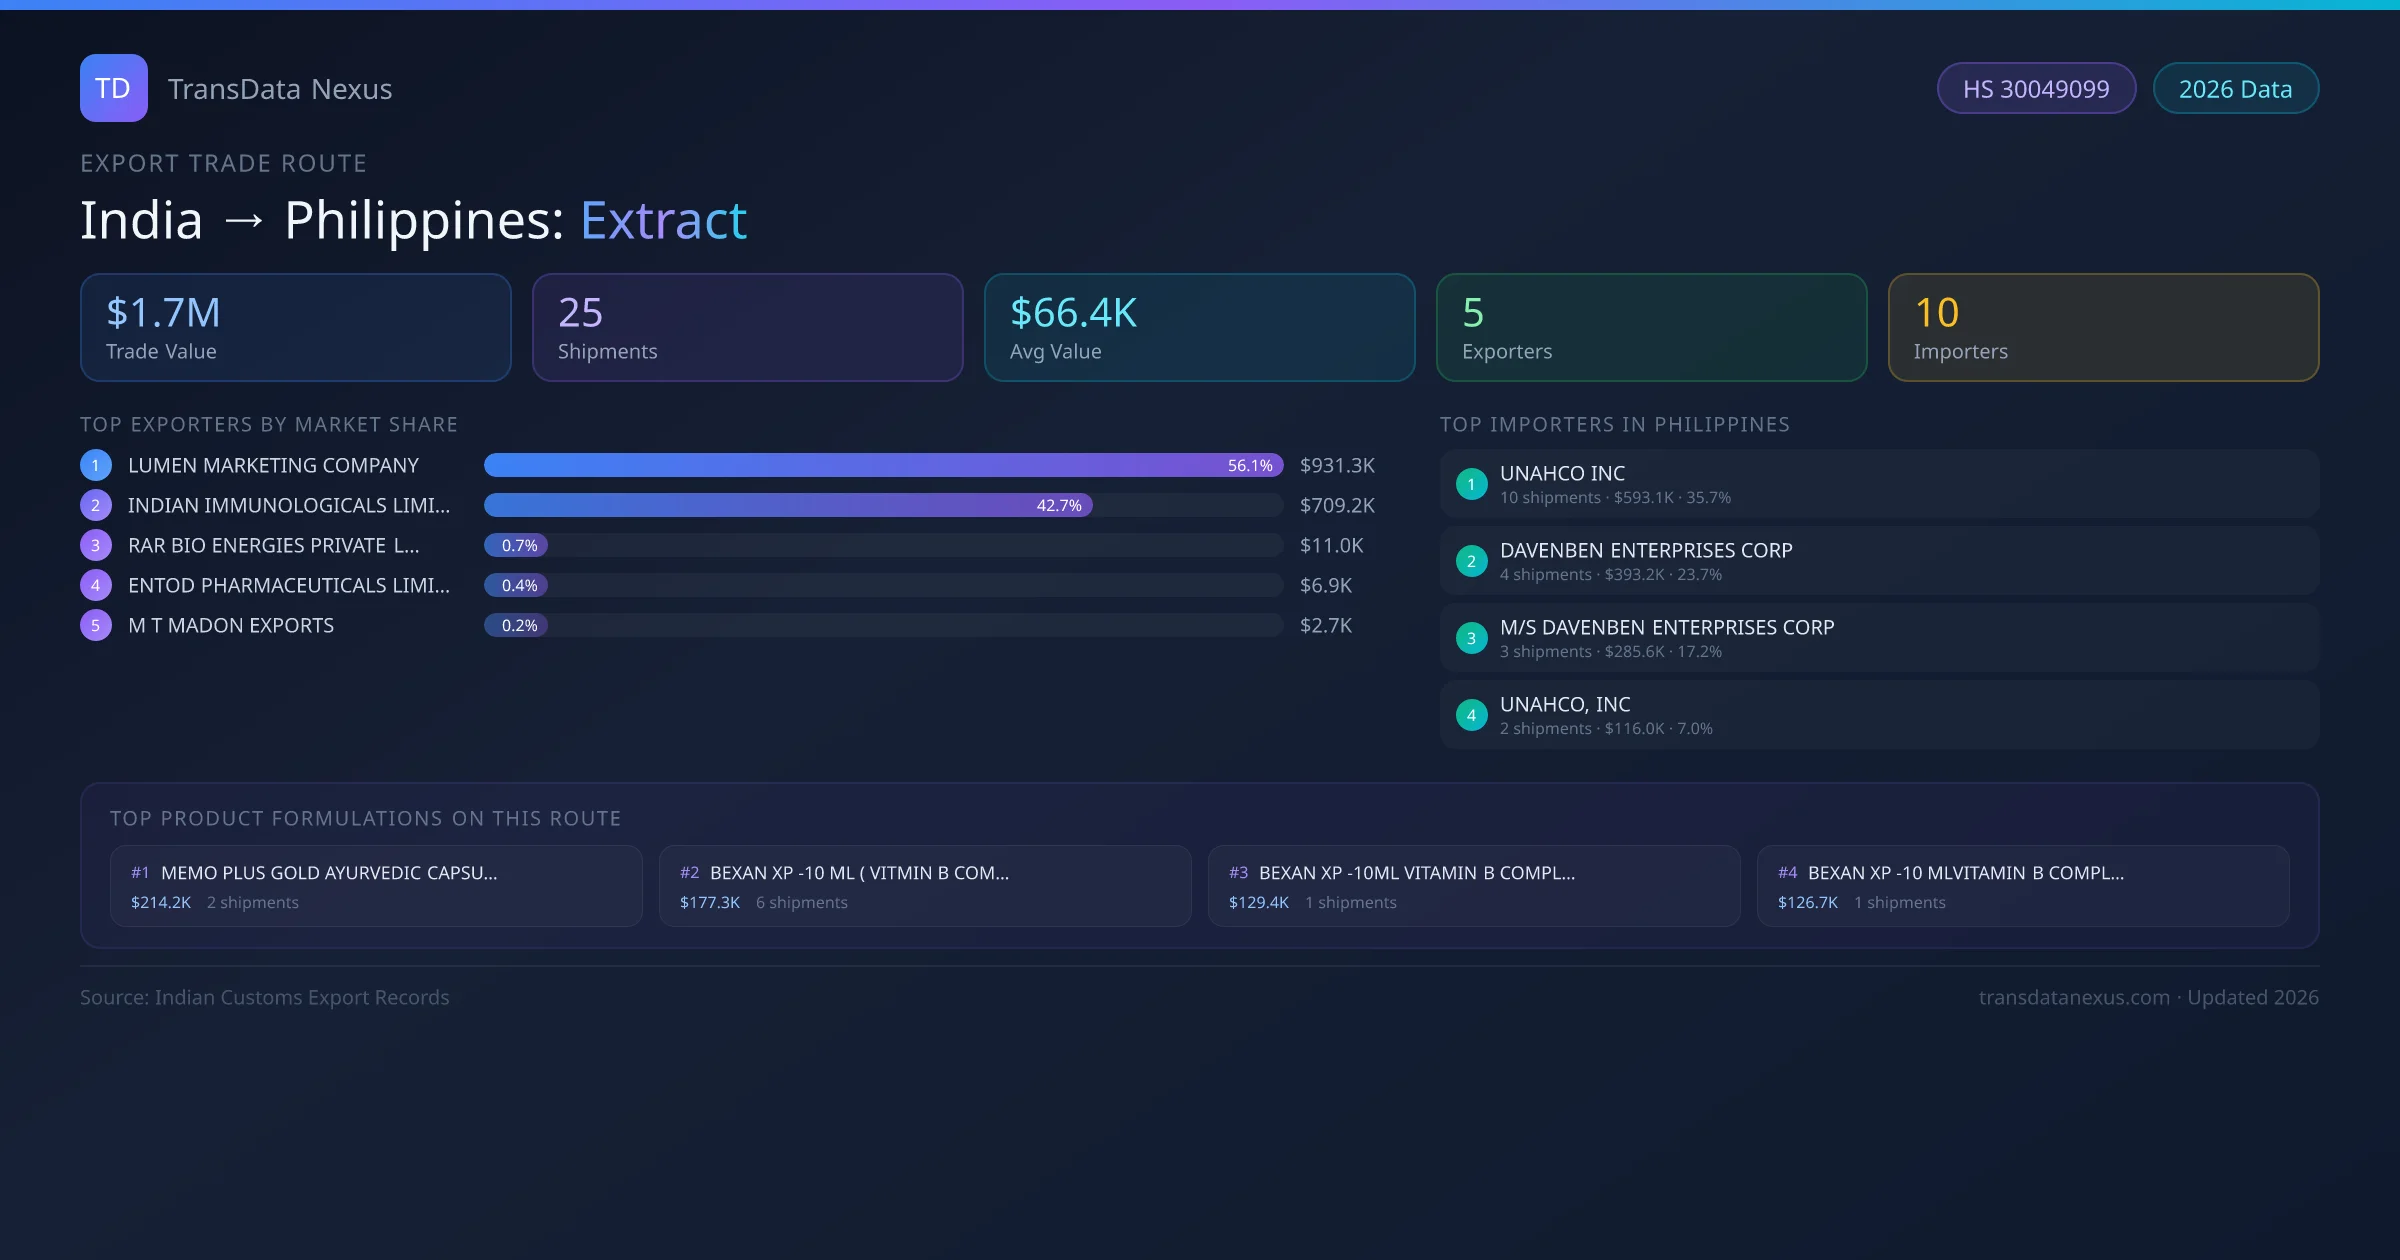Click green rank 2 badge for Davenben Enterprises
This screenshot has height=1260, width=2400.
pos(1471,561)
